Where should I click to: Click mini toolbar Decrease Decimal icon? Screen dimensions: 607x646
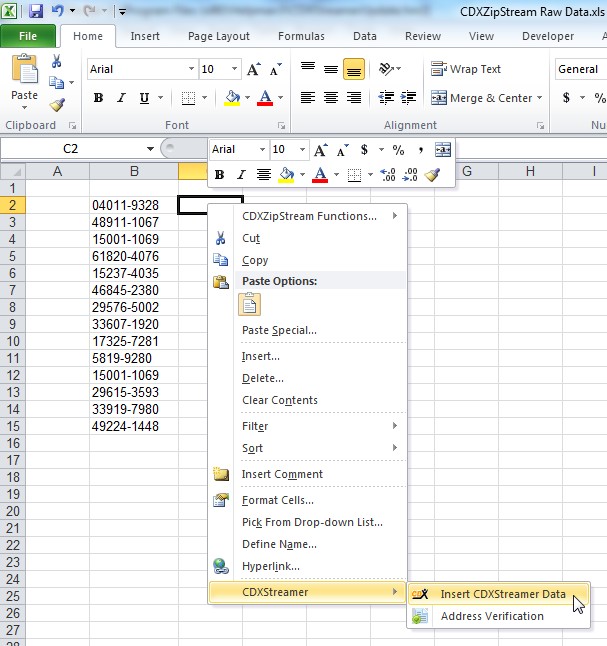pos(410,175)
